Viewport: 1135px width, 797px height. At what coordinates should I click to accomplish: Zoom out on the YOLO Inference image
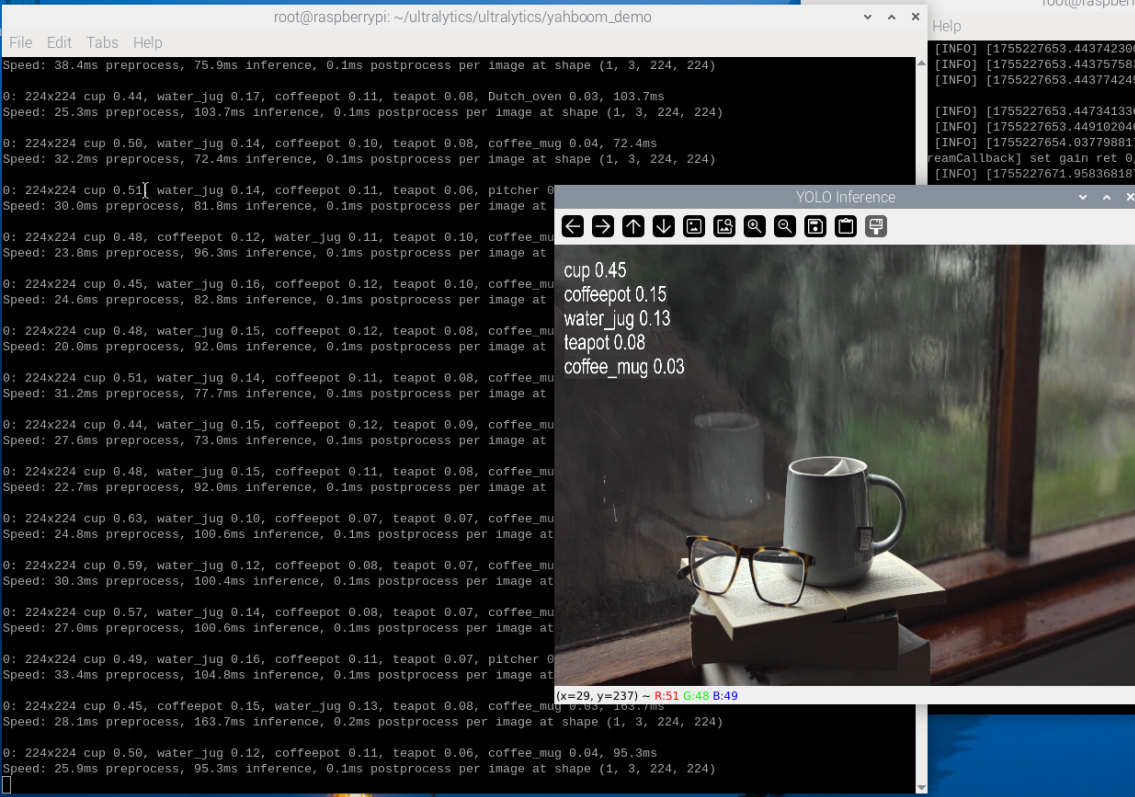pyautogui.click(x=785, y=227)
